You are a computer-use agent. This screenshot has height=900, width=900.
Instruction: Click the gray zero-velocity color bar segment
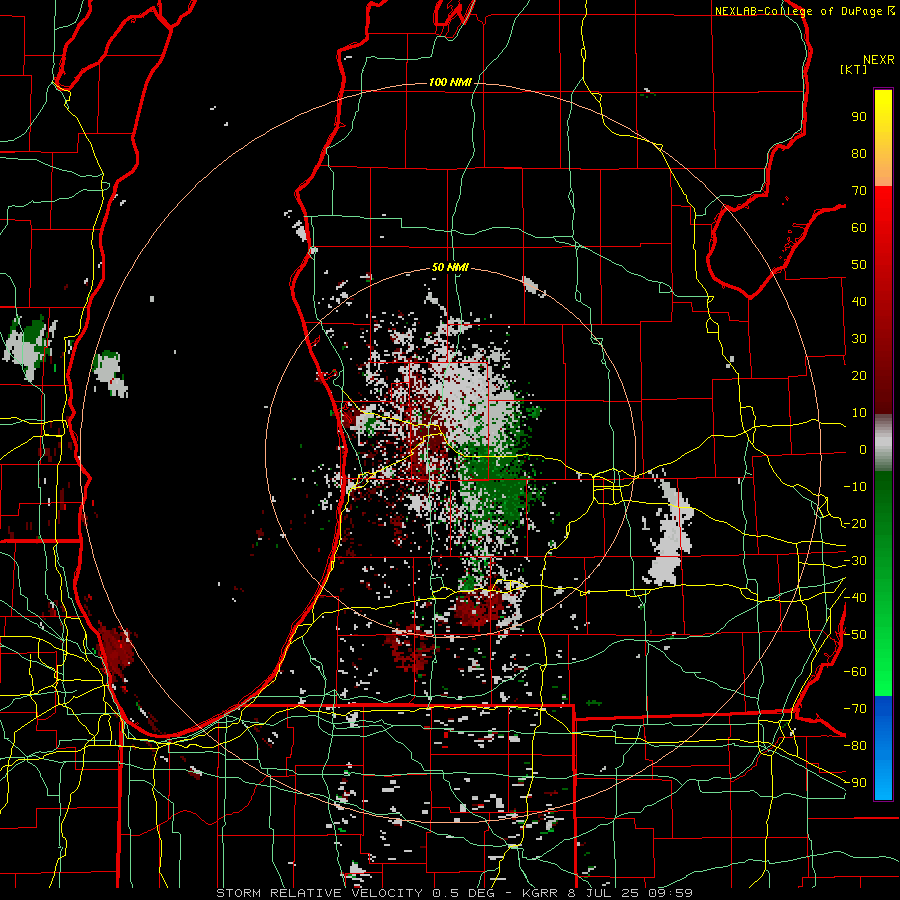tap(883, 443)
